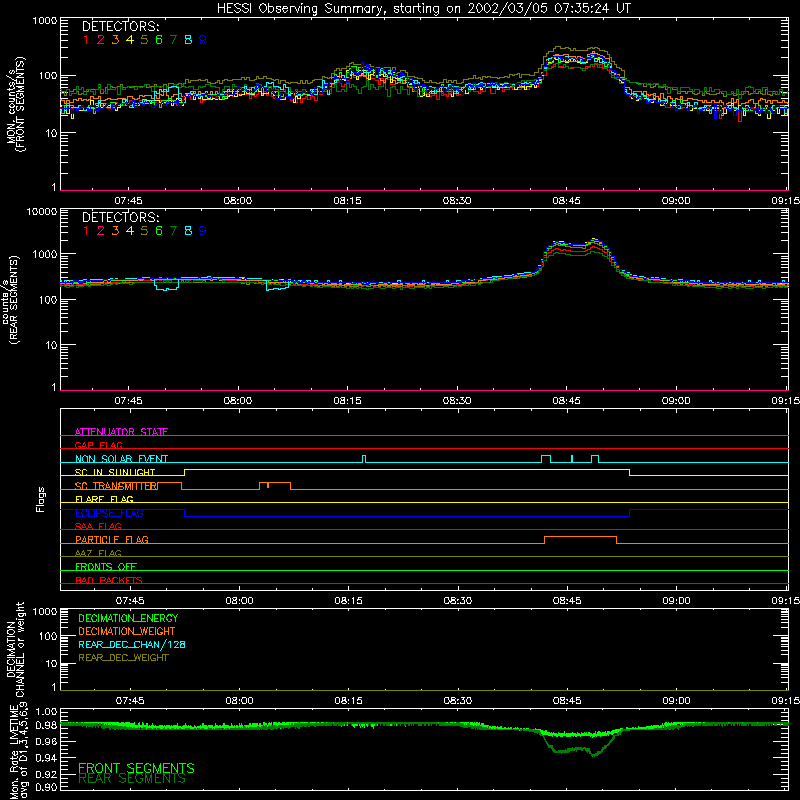Click the BAD_PACKETS flag label
The width and height of the screenshot is (800, 800).
109,580
